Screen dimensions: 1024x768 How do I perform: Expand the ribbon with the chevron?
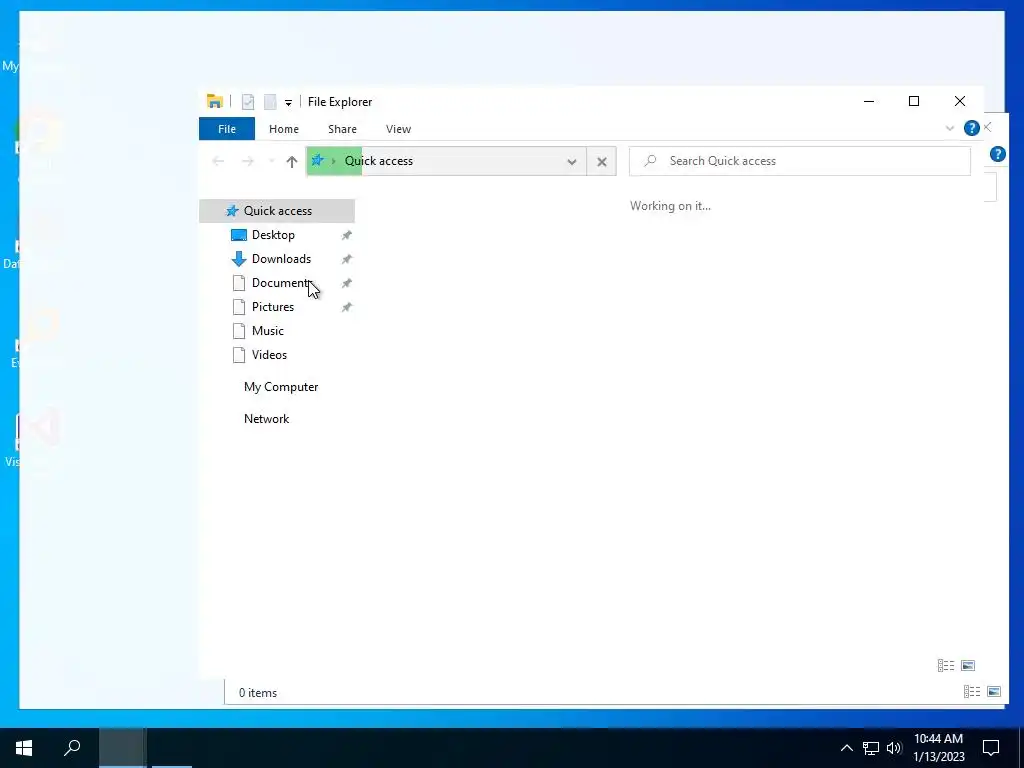[950, 128]
